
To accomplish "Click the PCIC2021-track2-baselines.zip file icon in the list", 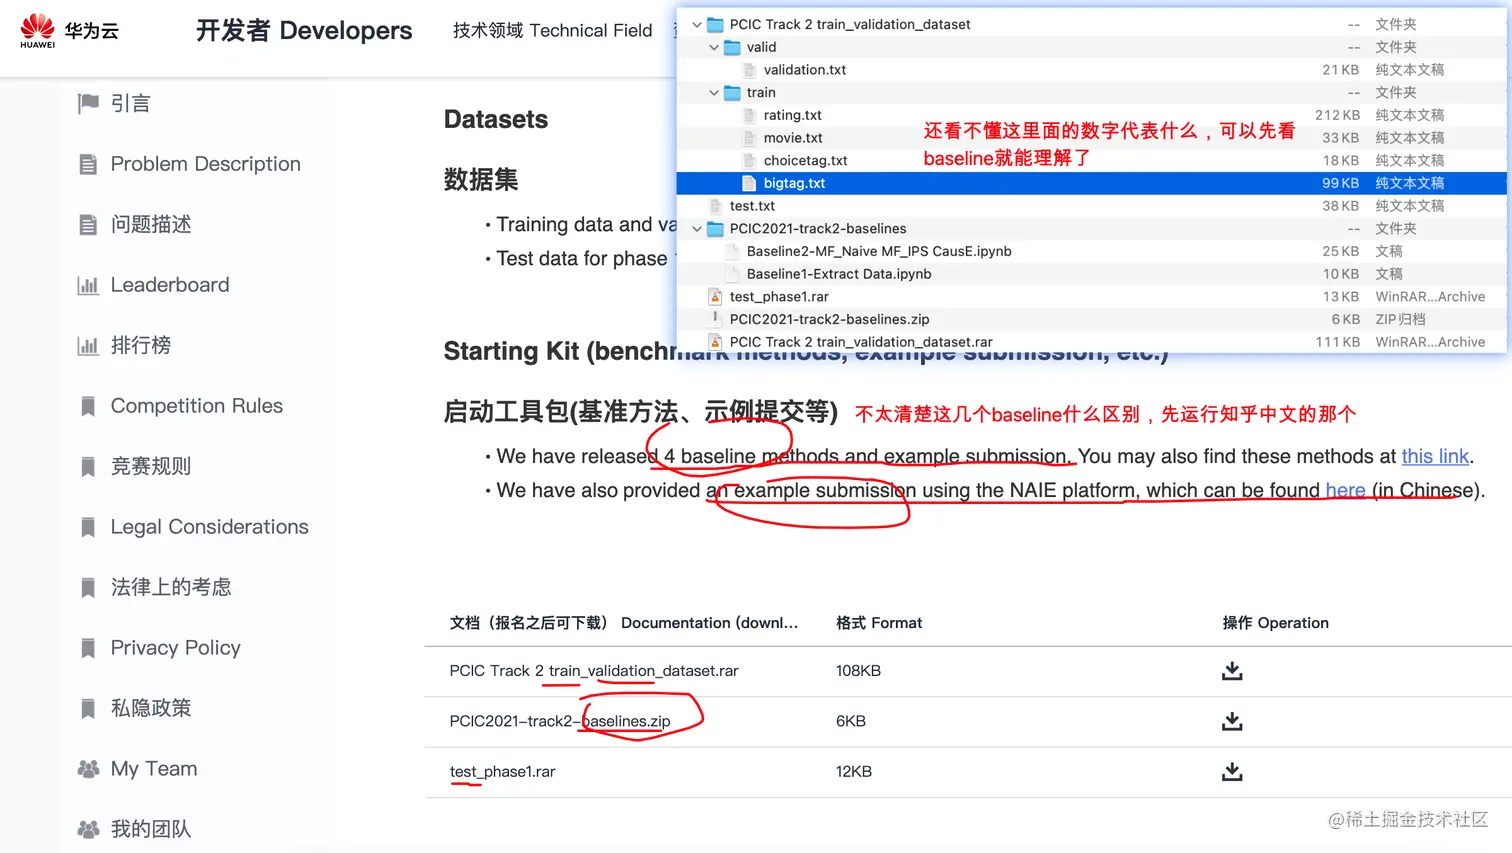I will (715, 319).
